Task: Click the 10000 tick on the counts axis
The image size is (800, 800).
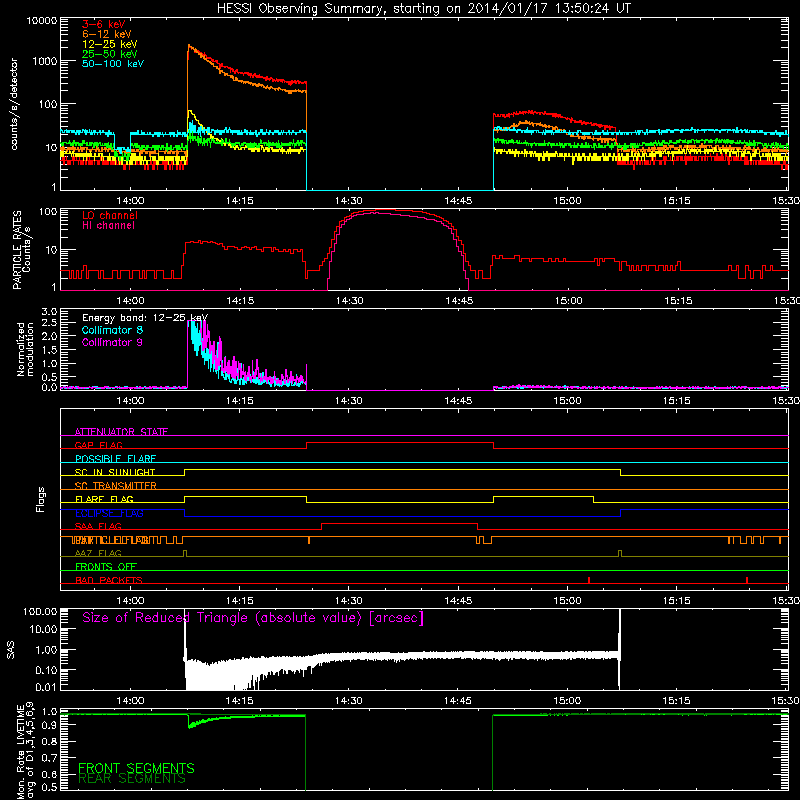Action: coord(42,21)
